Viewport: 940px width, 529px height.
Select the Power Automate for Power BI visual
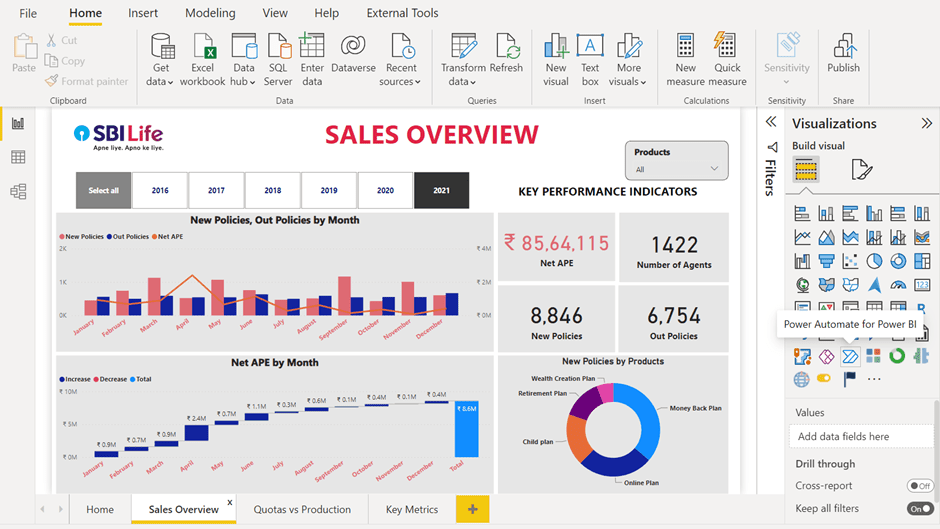pos(850,356)
